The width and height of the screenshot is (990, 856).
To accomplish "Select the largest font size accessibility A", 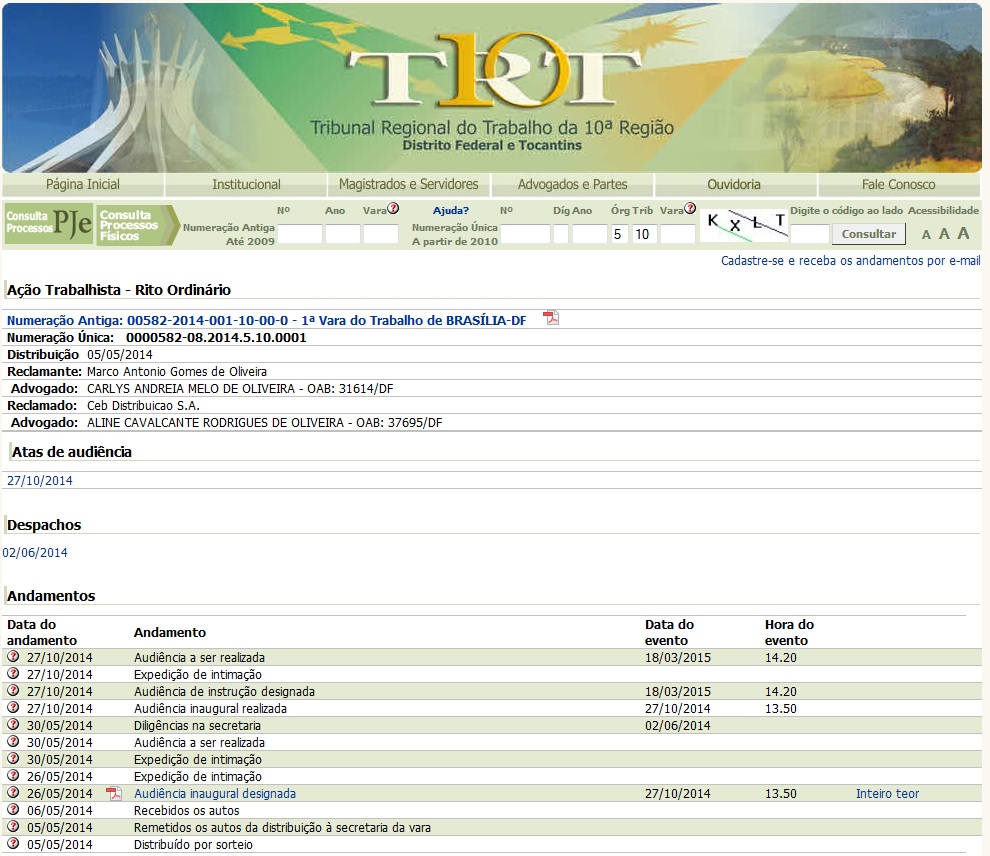I will tap(963, 233).
